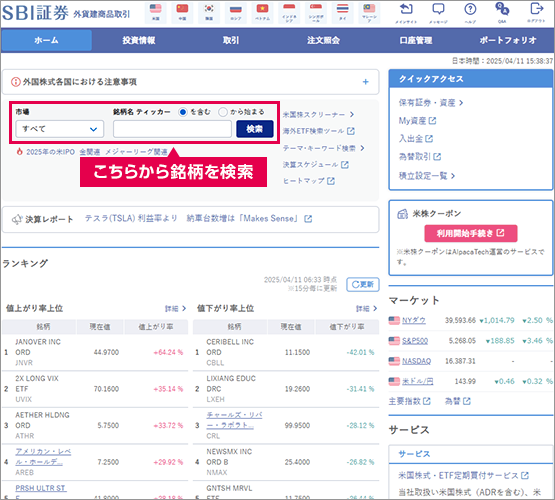555x500 pixels.
Task: Open the NASDAQ market link
Action: coord(416,361)
